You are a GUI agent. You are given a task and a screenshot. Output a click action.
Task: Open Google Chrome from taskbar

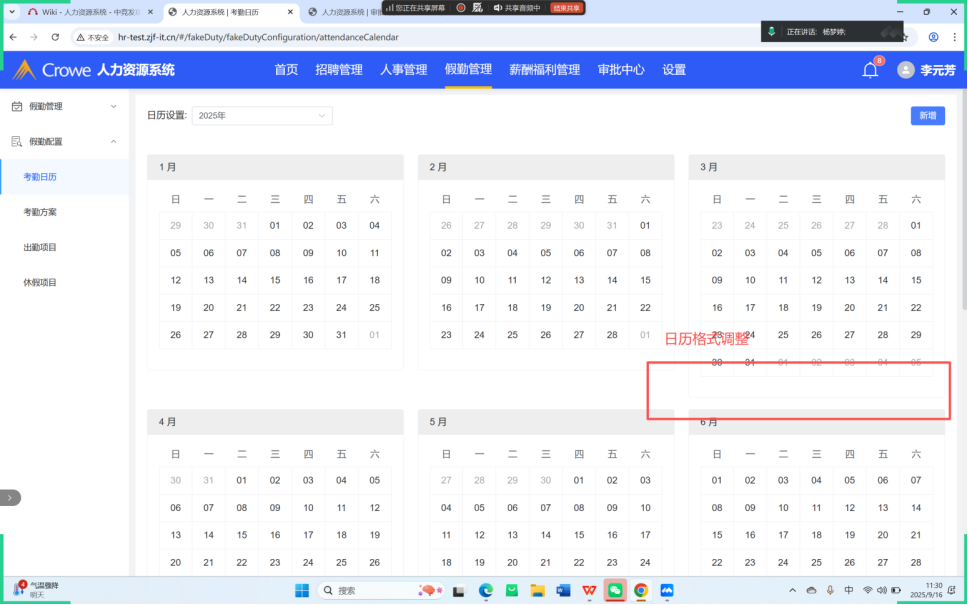[641, 591]
